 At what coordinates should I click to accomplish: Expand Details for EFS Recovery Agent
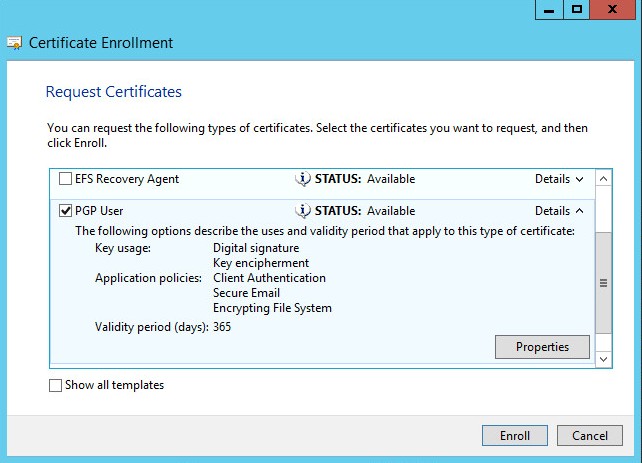[x=559, y=179]
